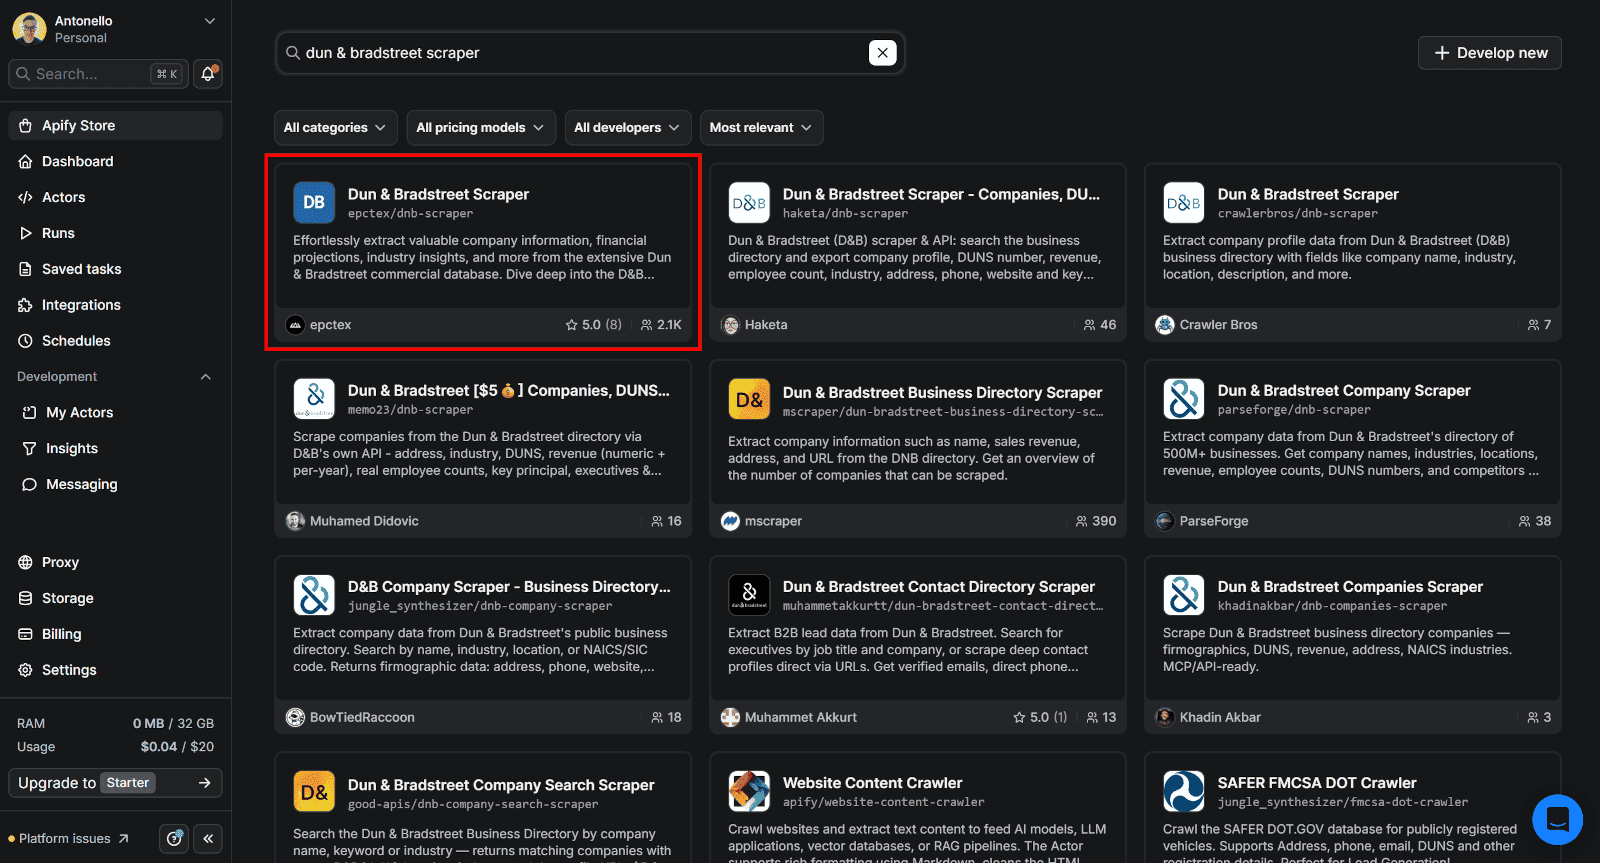
Task: Open mscraper Business Directory Scraper logo
Action: point(749,398)
